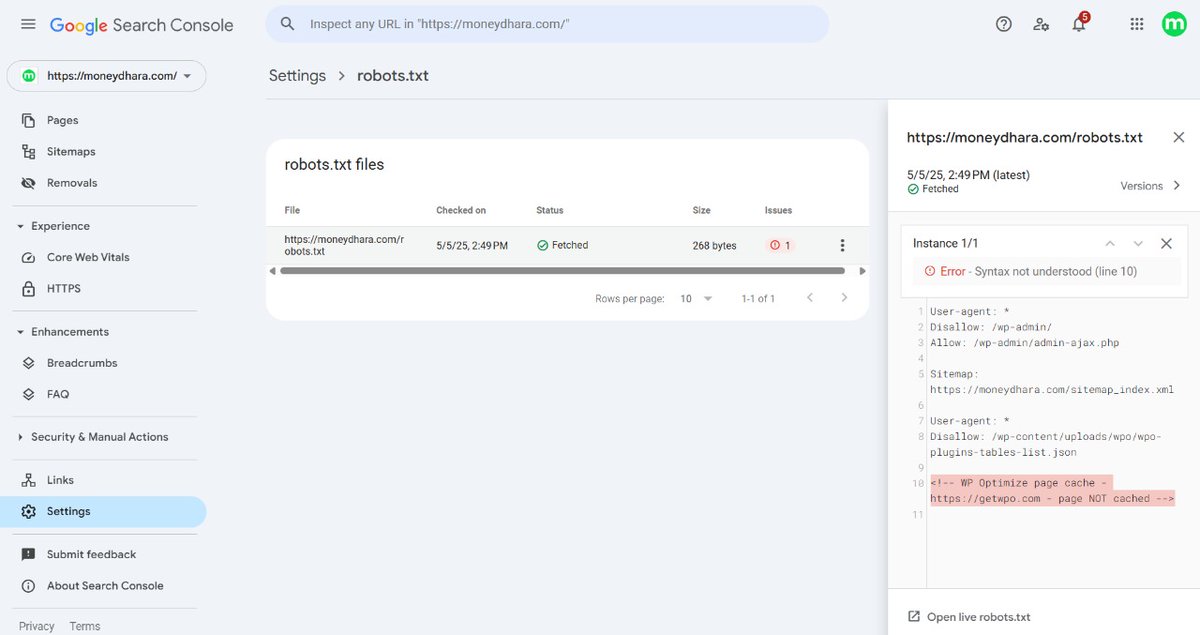Viewport: 1200px width, 635px height.
Task: Open the Rows per page dropdown
Action: [x=697, y=299]
